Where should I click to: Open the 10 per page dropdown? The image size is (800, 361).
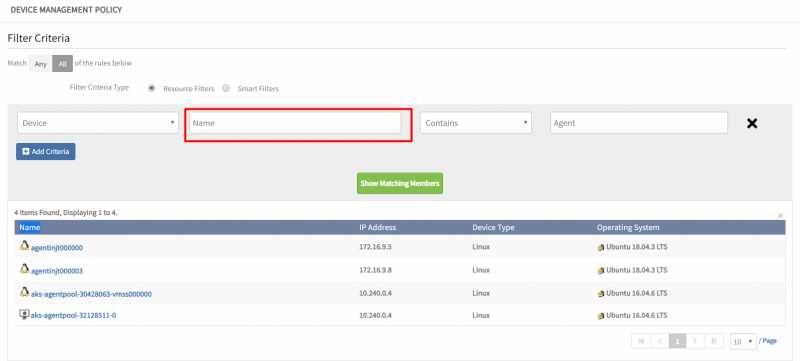(743, 342)
